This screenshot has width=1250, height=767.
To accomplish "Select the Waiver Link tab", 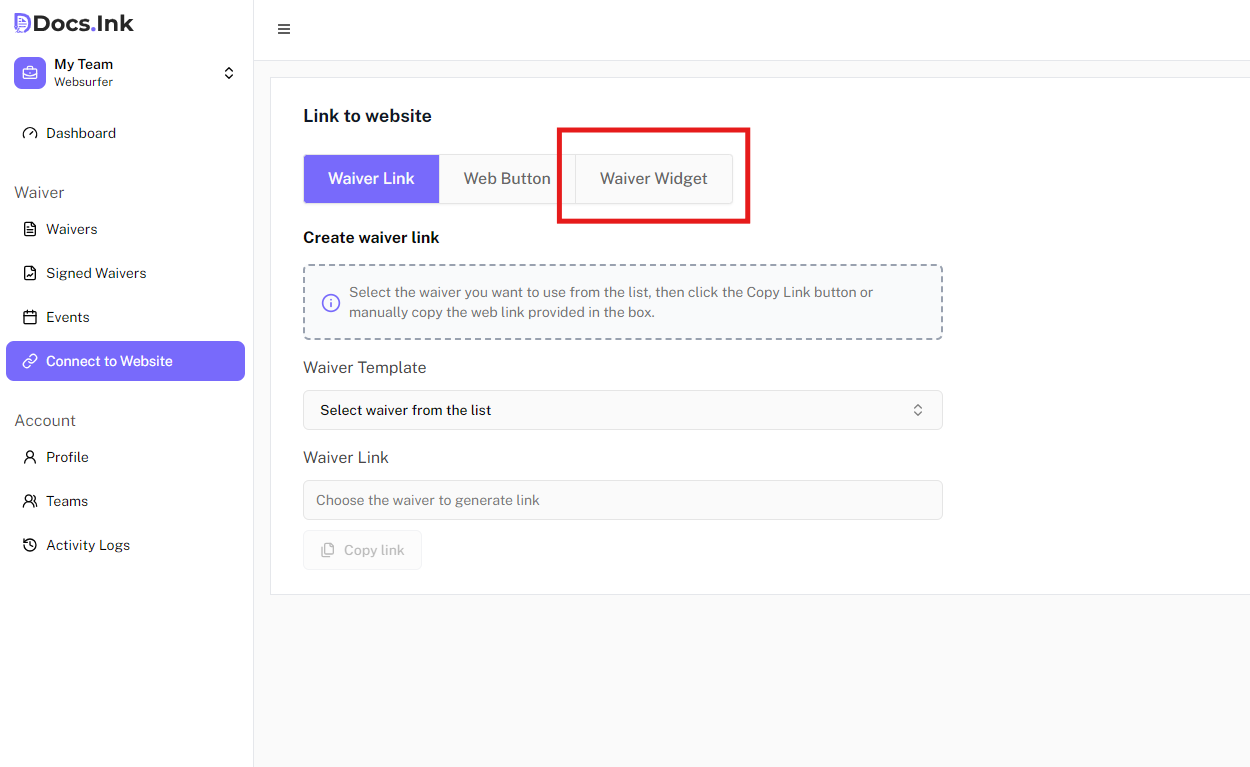I will point(371,179).
